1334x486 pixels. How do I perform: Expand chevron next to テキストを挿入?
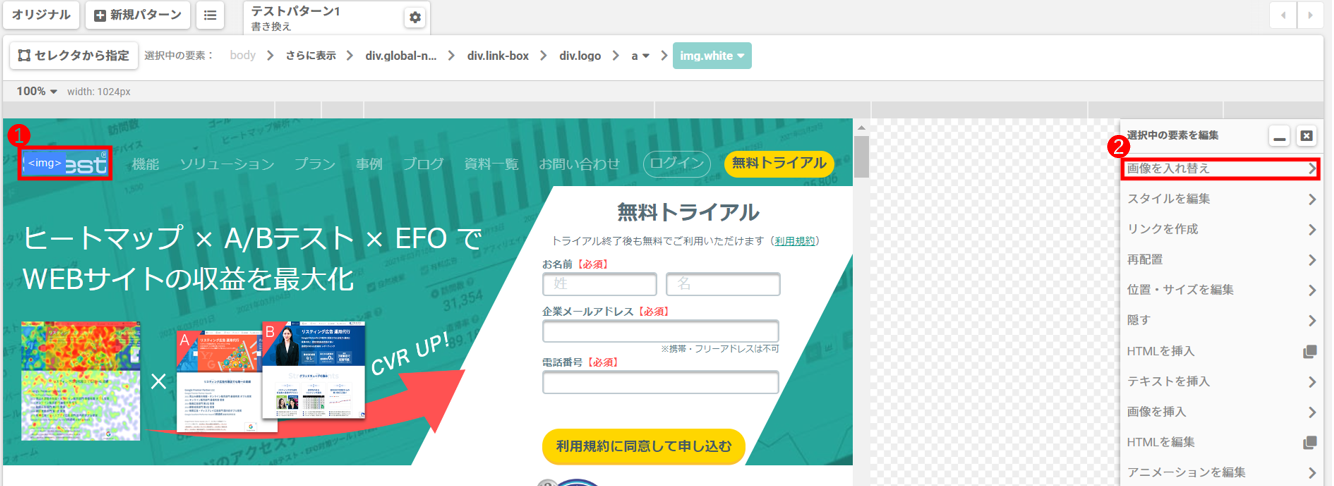tap(1311, 381)
